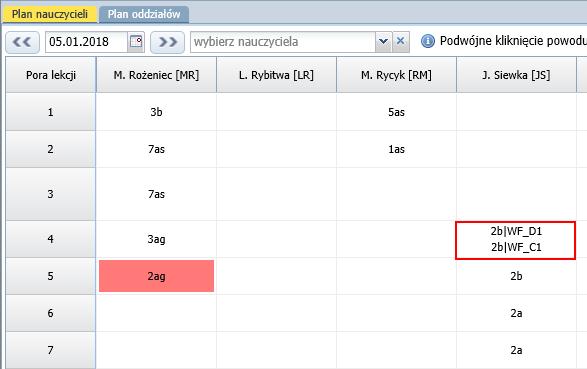Click the 3b lesson in row 1
The image size is (587, 369).
pos(156,112)
